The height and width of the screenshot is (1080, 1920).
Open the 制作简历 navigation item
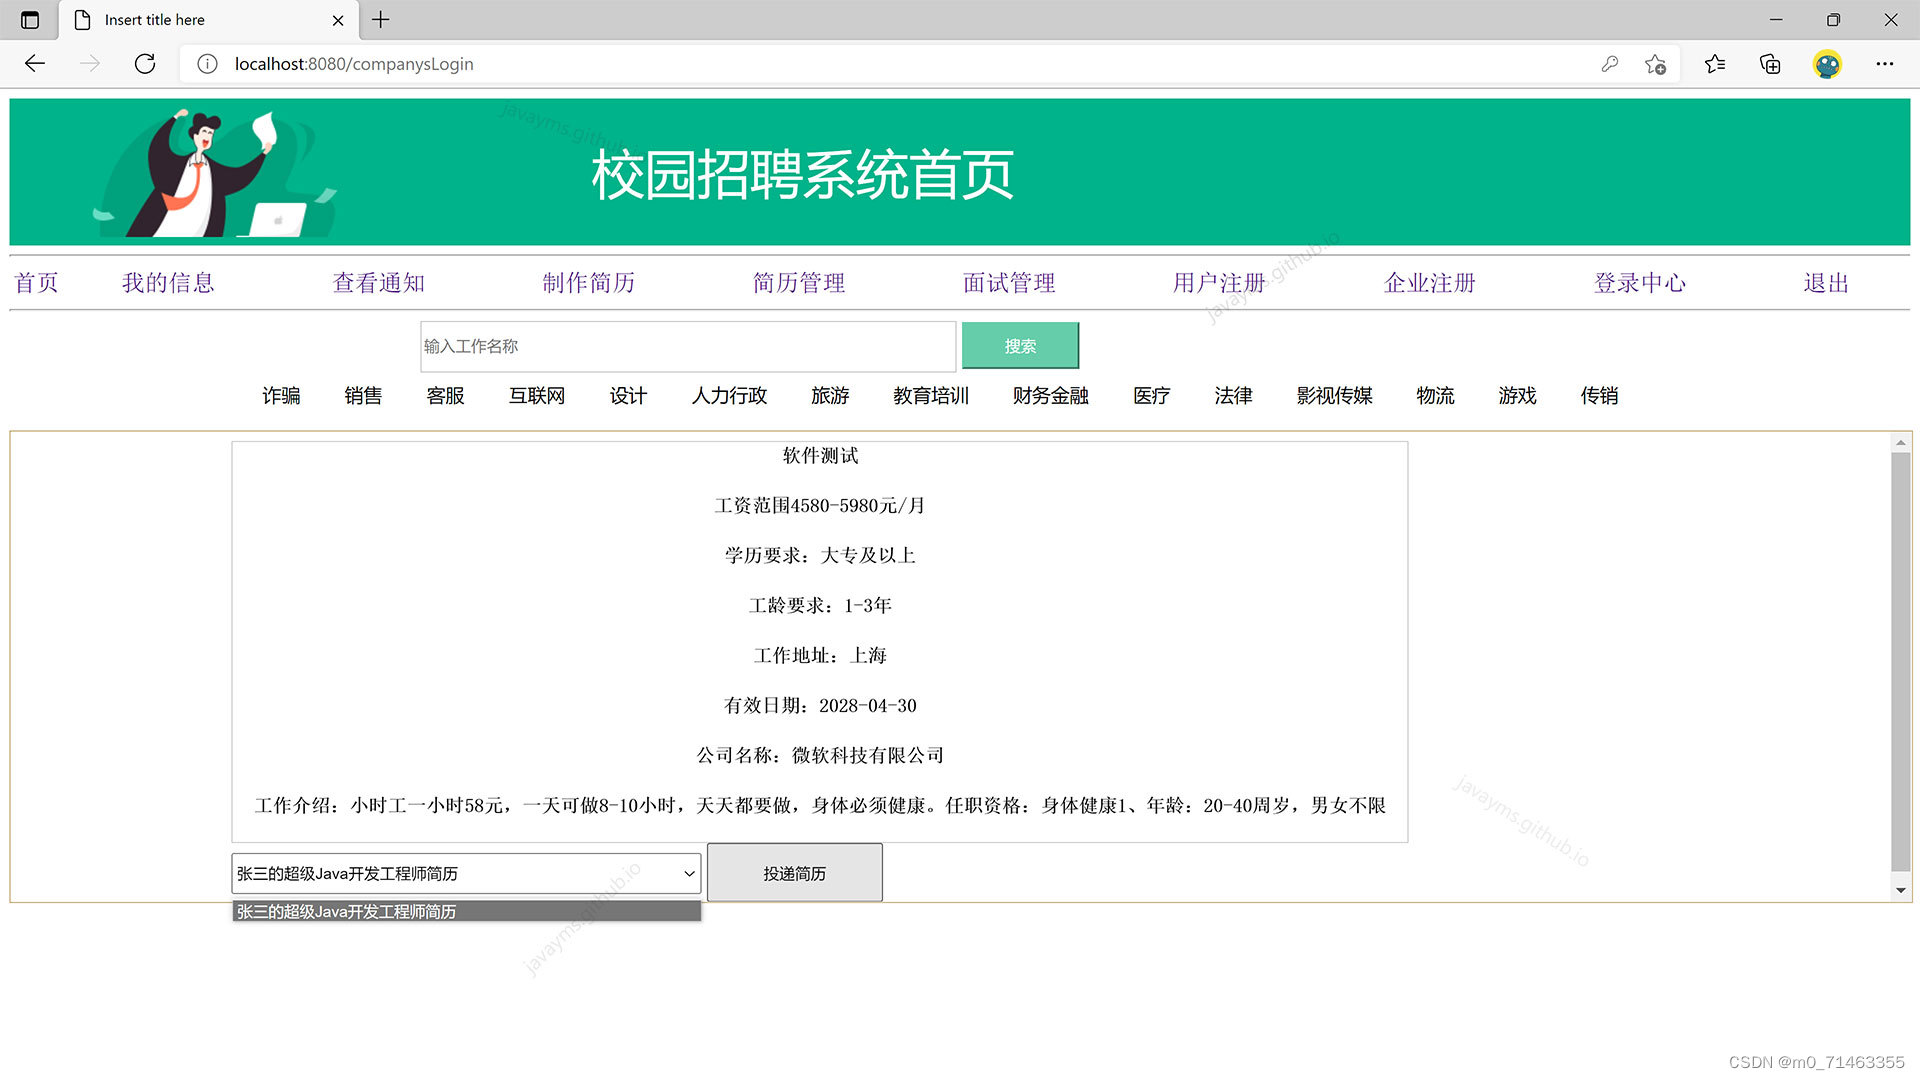click(588, 283)
